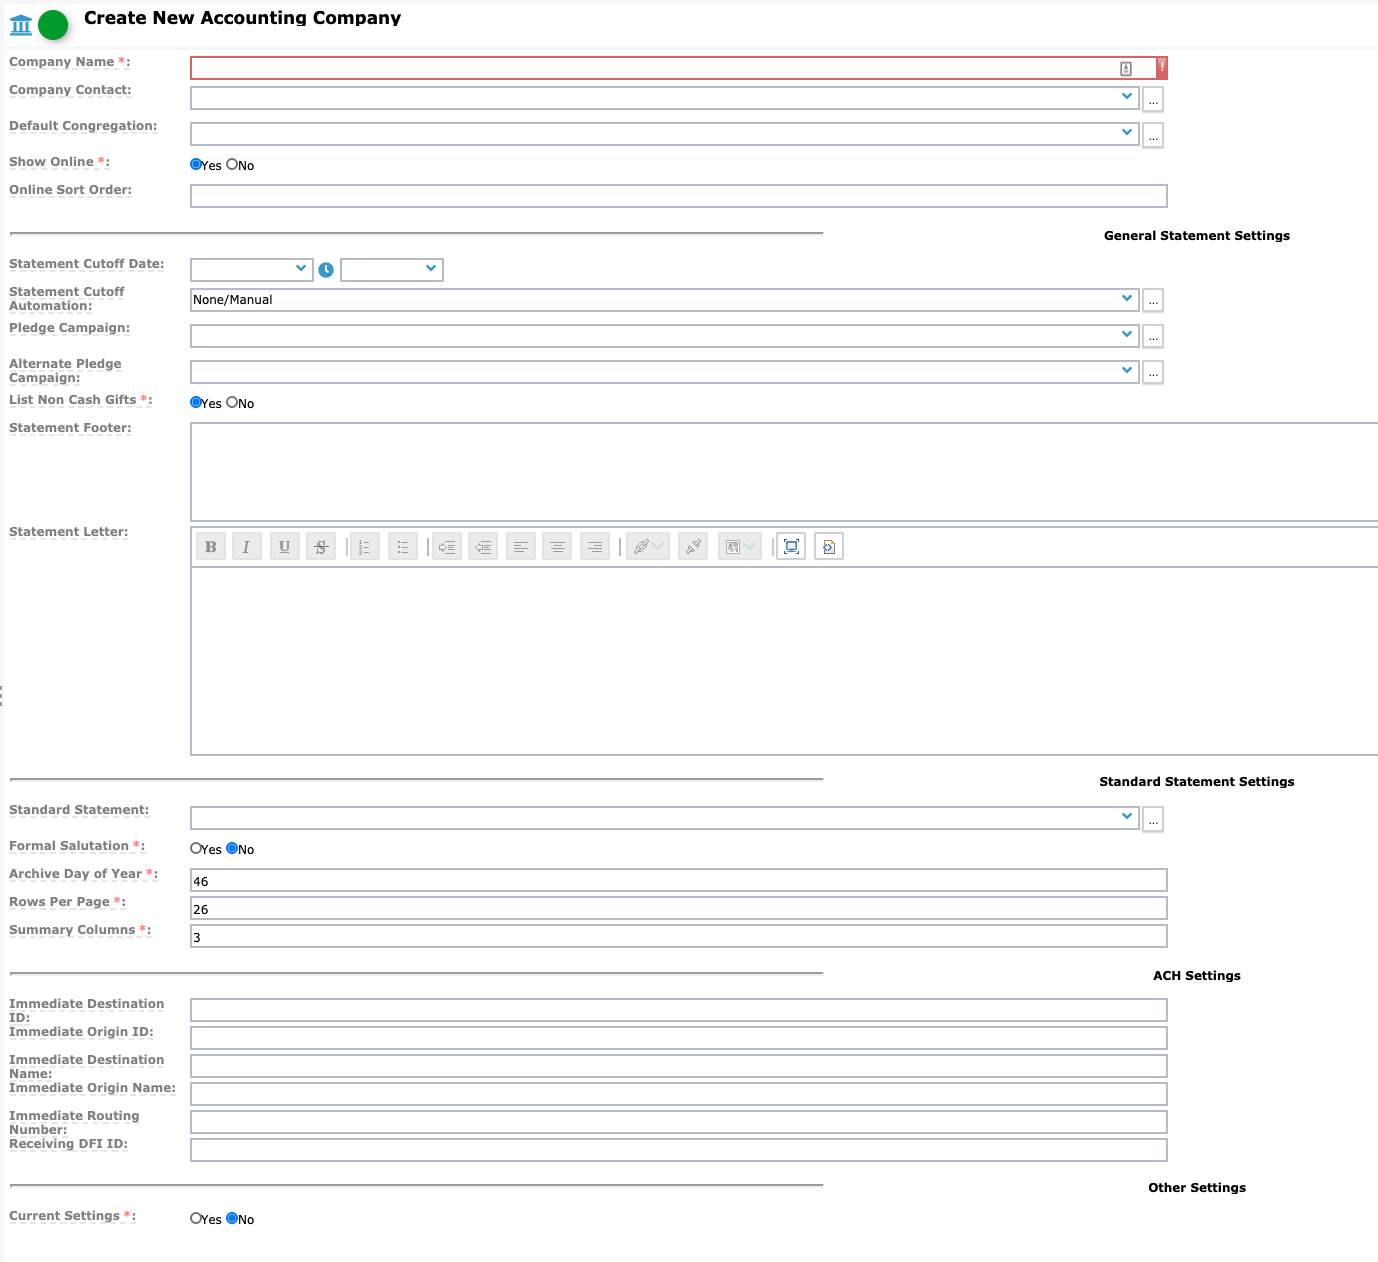Select No for List Non Cash Gifts
The height and width of the screenshot is (1262, 1378).
click(232, 403)
